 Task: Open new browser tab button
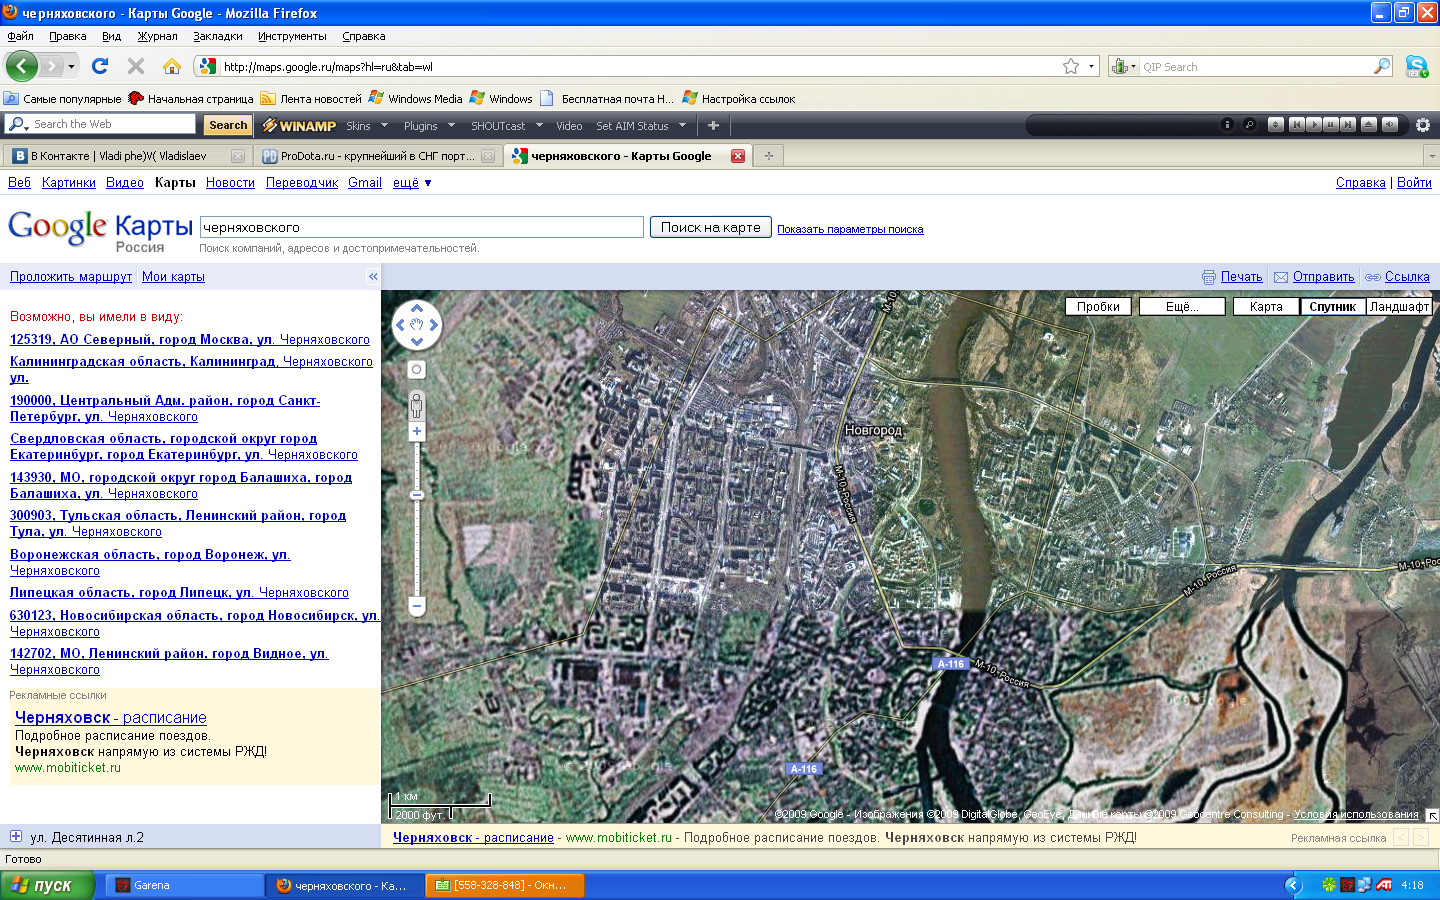[768, 156]
